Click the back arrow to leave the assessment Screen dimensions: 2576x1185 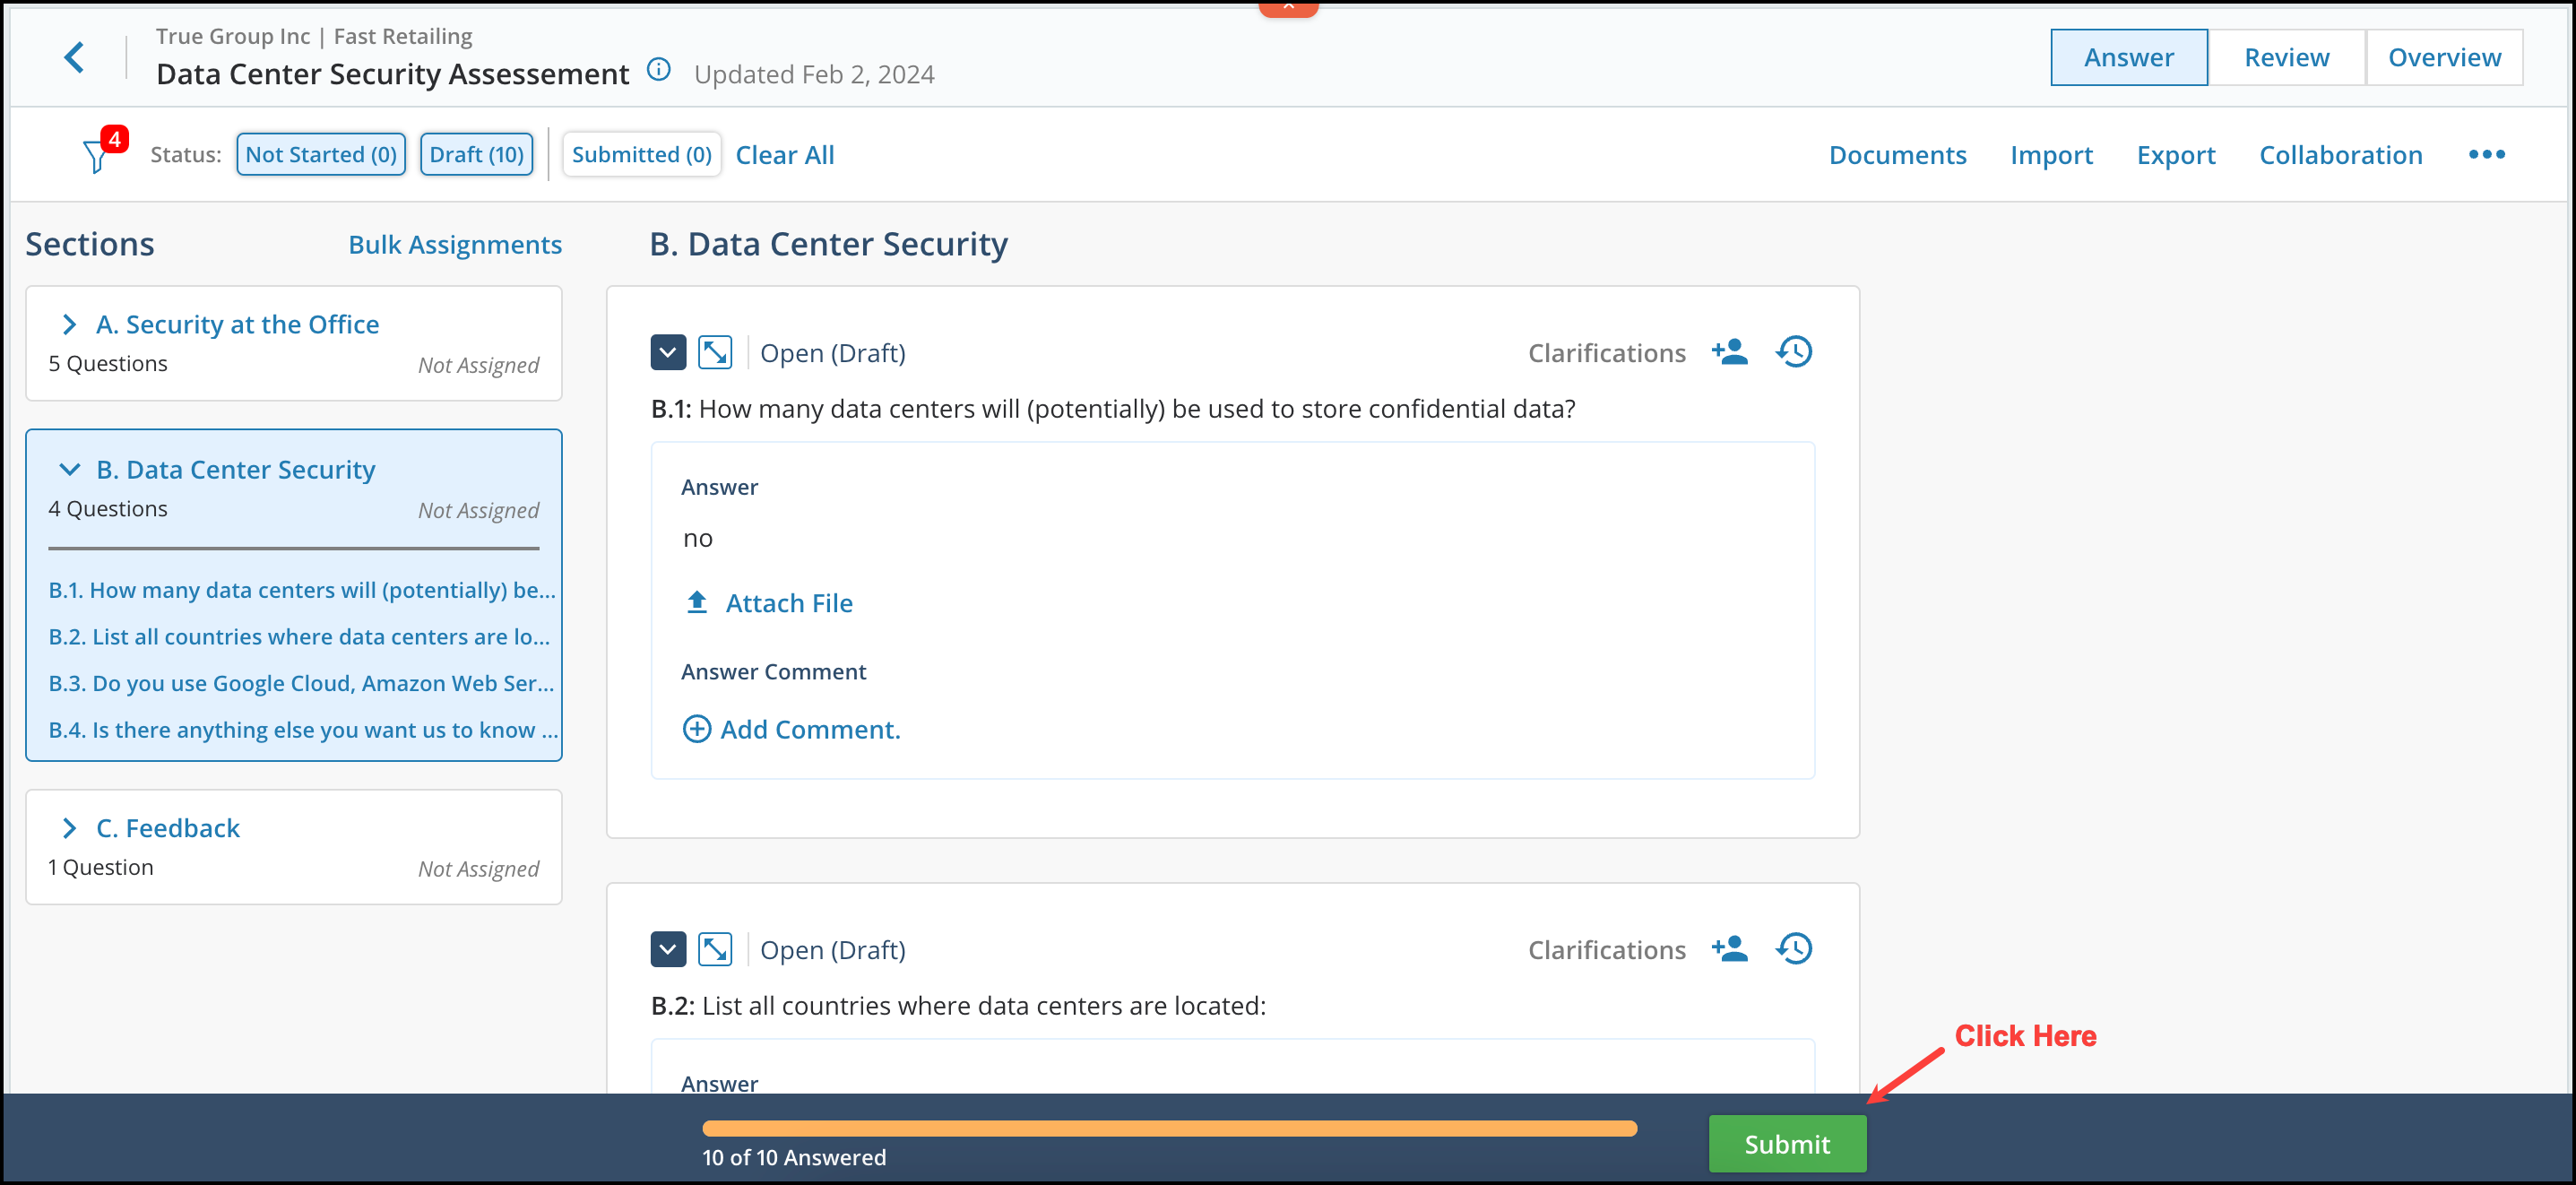pos(74,57)
